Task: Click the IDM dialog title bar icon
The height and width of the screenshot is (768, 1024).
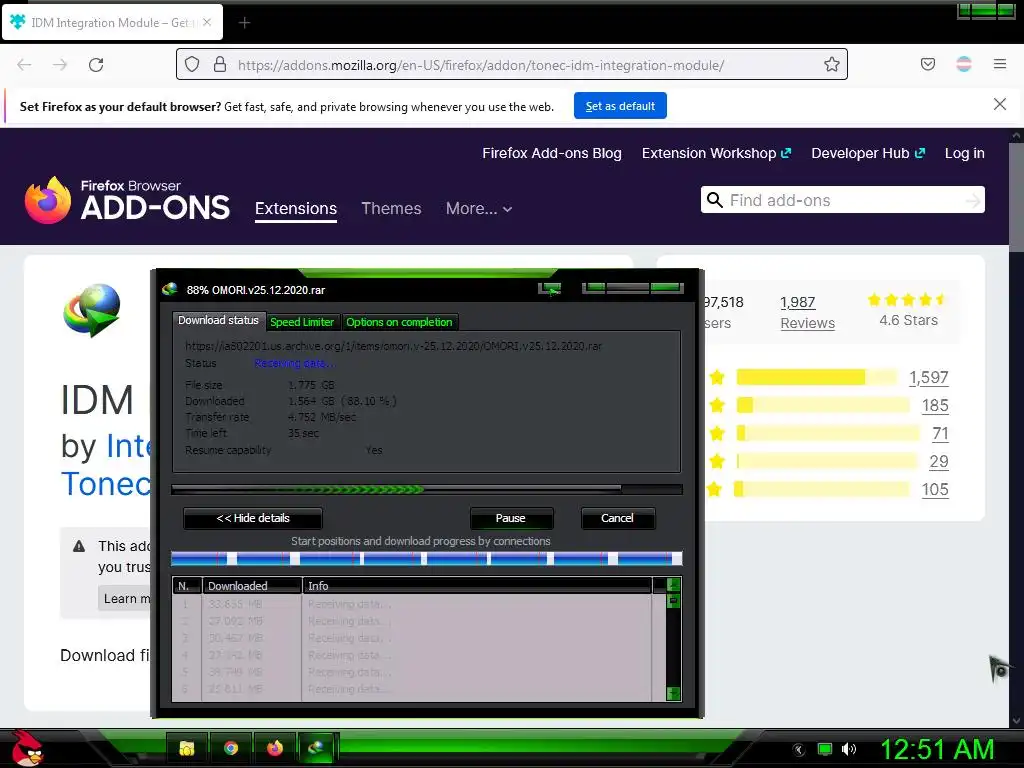Action: pyautogui.click(x=170, y=289)
